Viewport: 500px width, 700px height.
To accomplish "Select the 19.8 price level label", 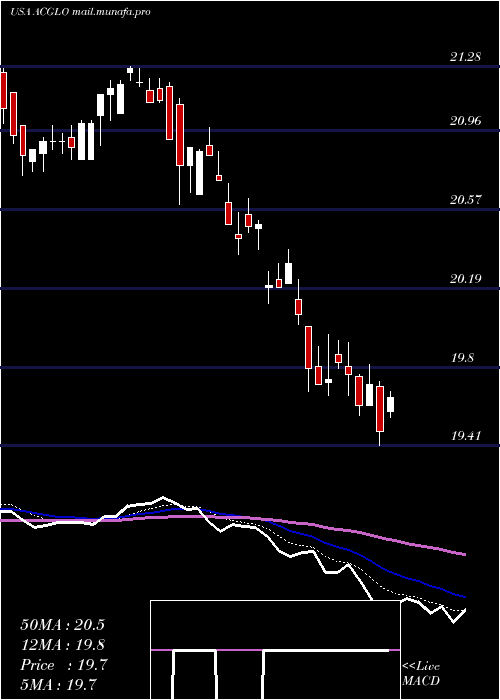I will 462,358.
